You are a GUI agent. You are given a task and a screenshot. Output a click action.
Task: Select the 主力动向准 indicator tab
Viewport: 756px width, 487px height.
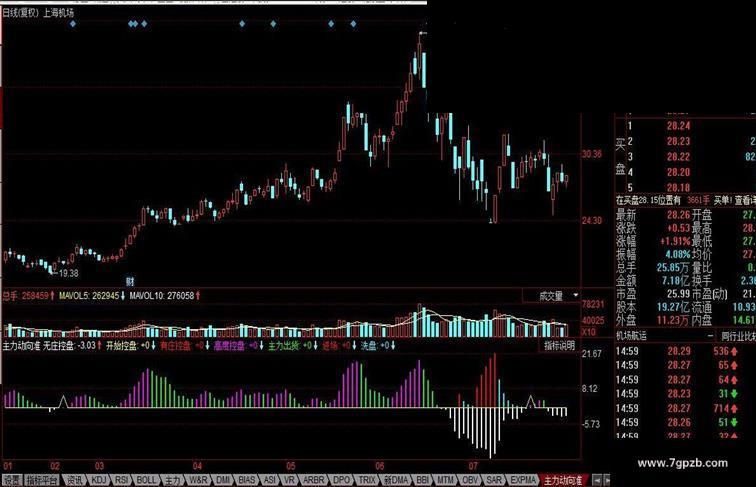point(563,480)
